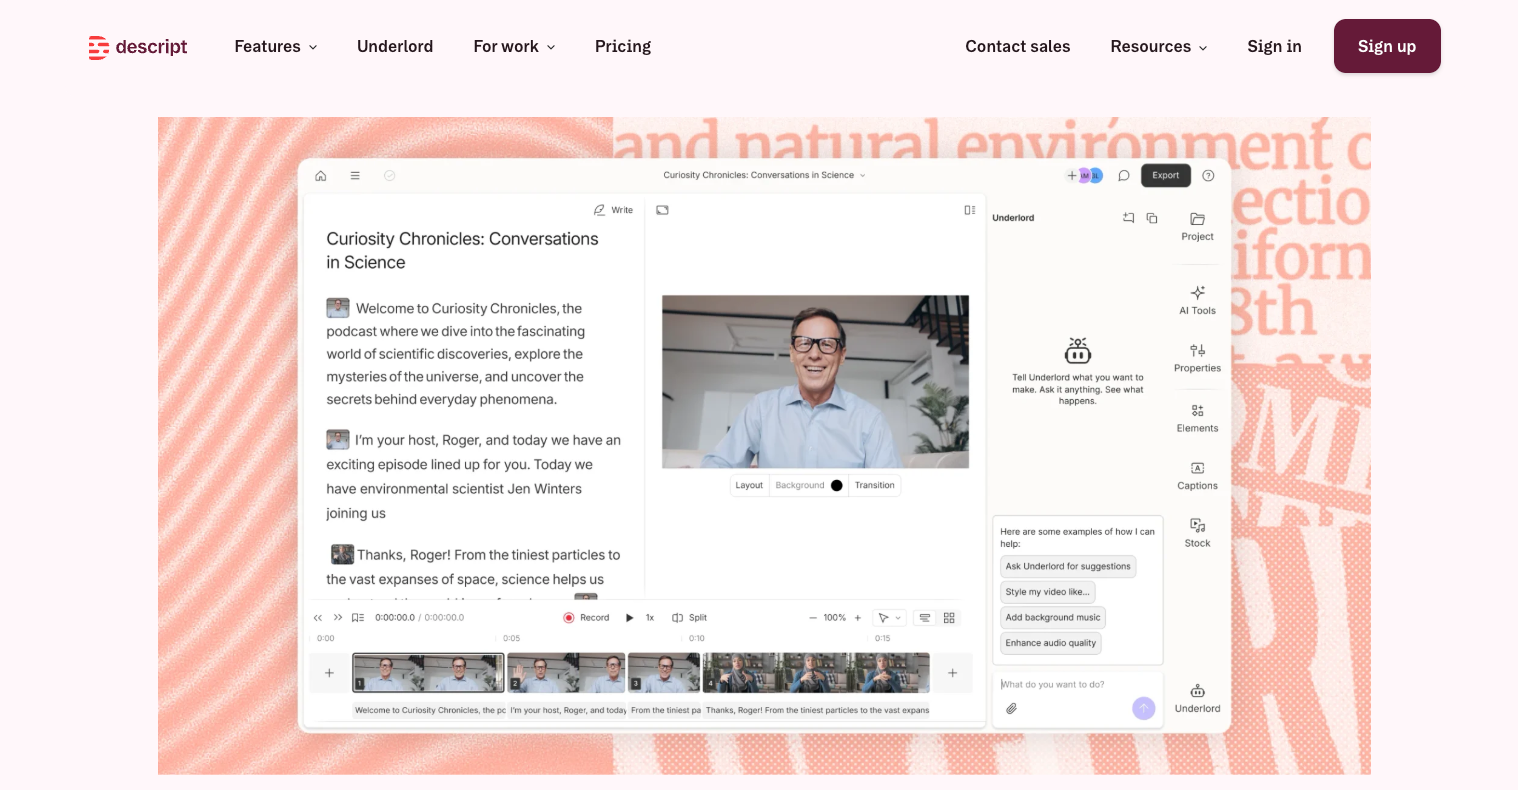Click the Sign up button
The width and height of the screenshot is (1518, 790).
1387,46
